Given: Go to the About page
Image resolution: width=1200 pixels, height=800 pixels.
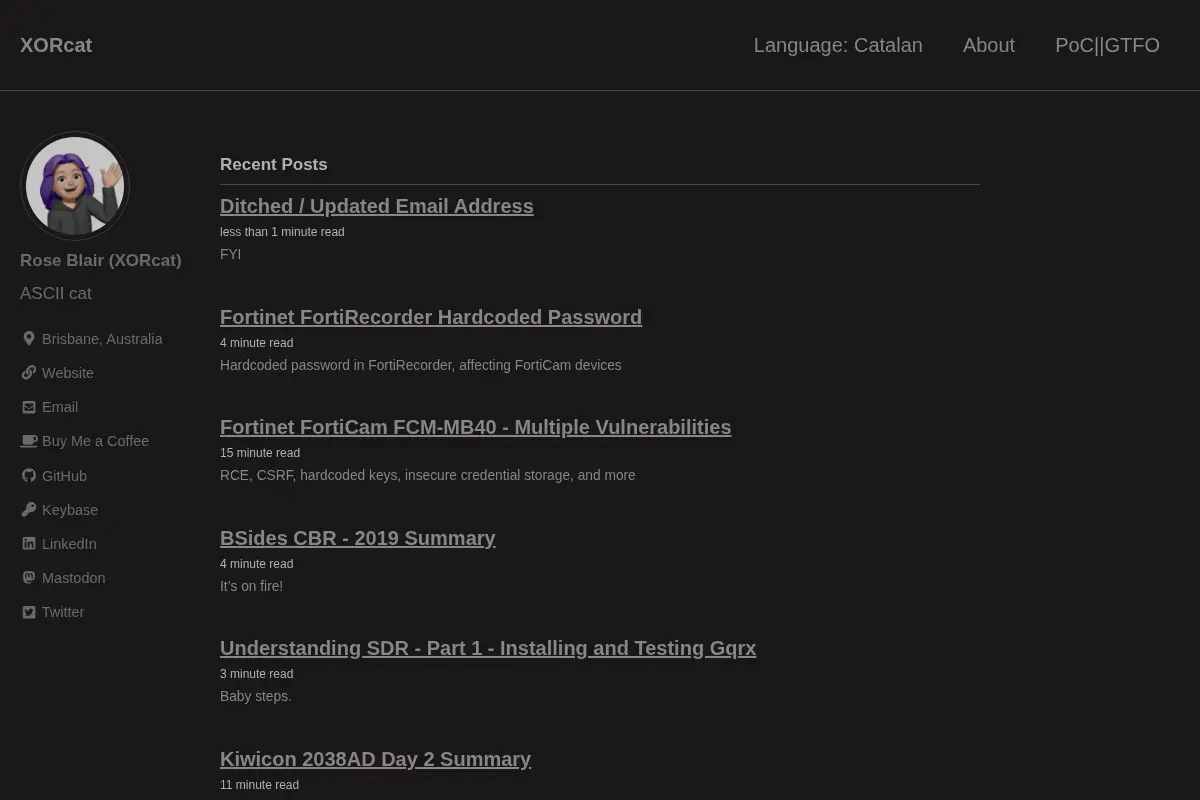Looking at the screenshot, I should coord(989,45).
